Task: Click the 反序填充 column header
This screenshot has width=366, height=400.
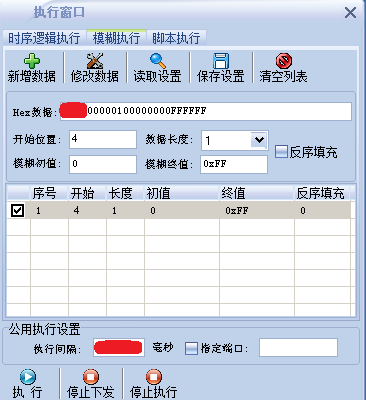Action: [x=322, y=193]
